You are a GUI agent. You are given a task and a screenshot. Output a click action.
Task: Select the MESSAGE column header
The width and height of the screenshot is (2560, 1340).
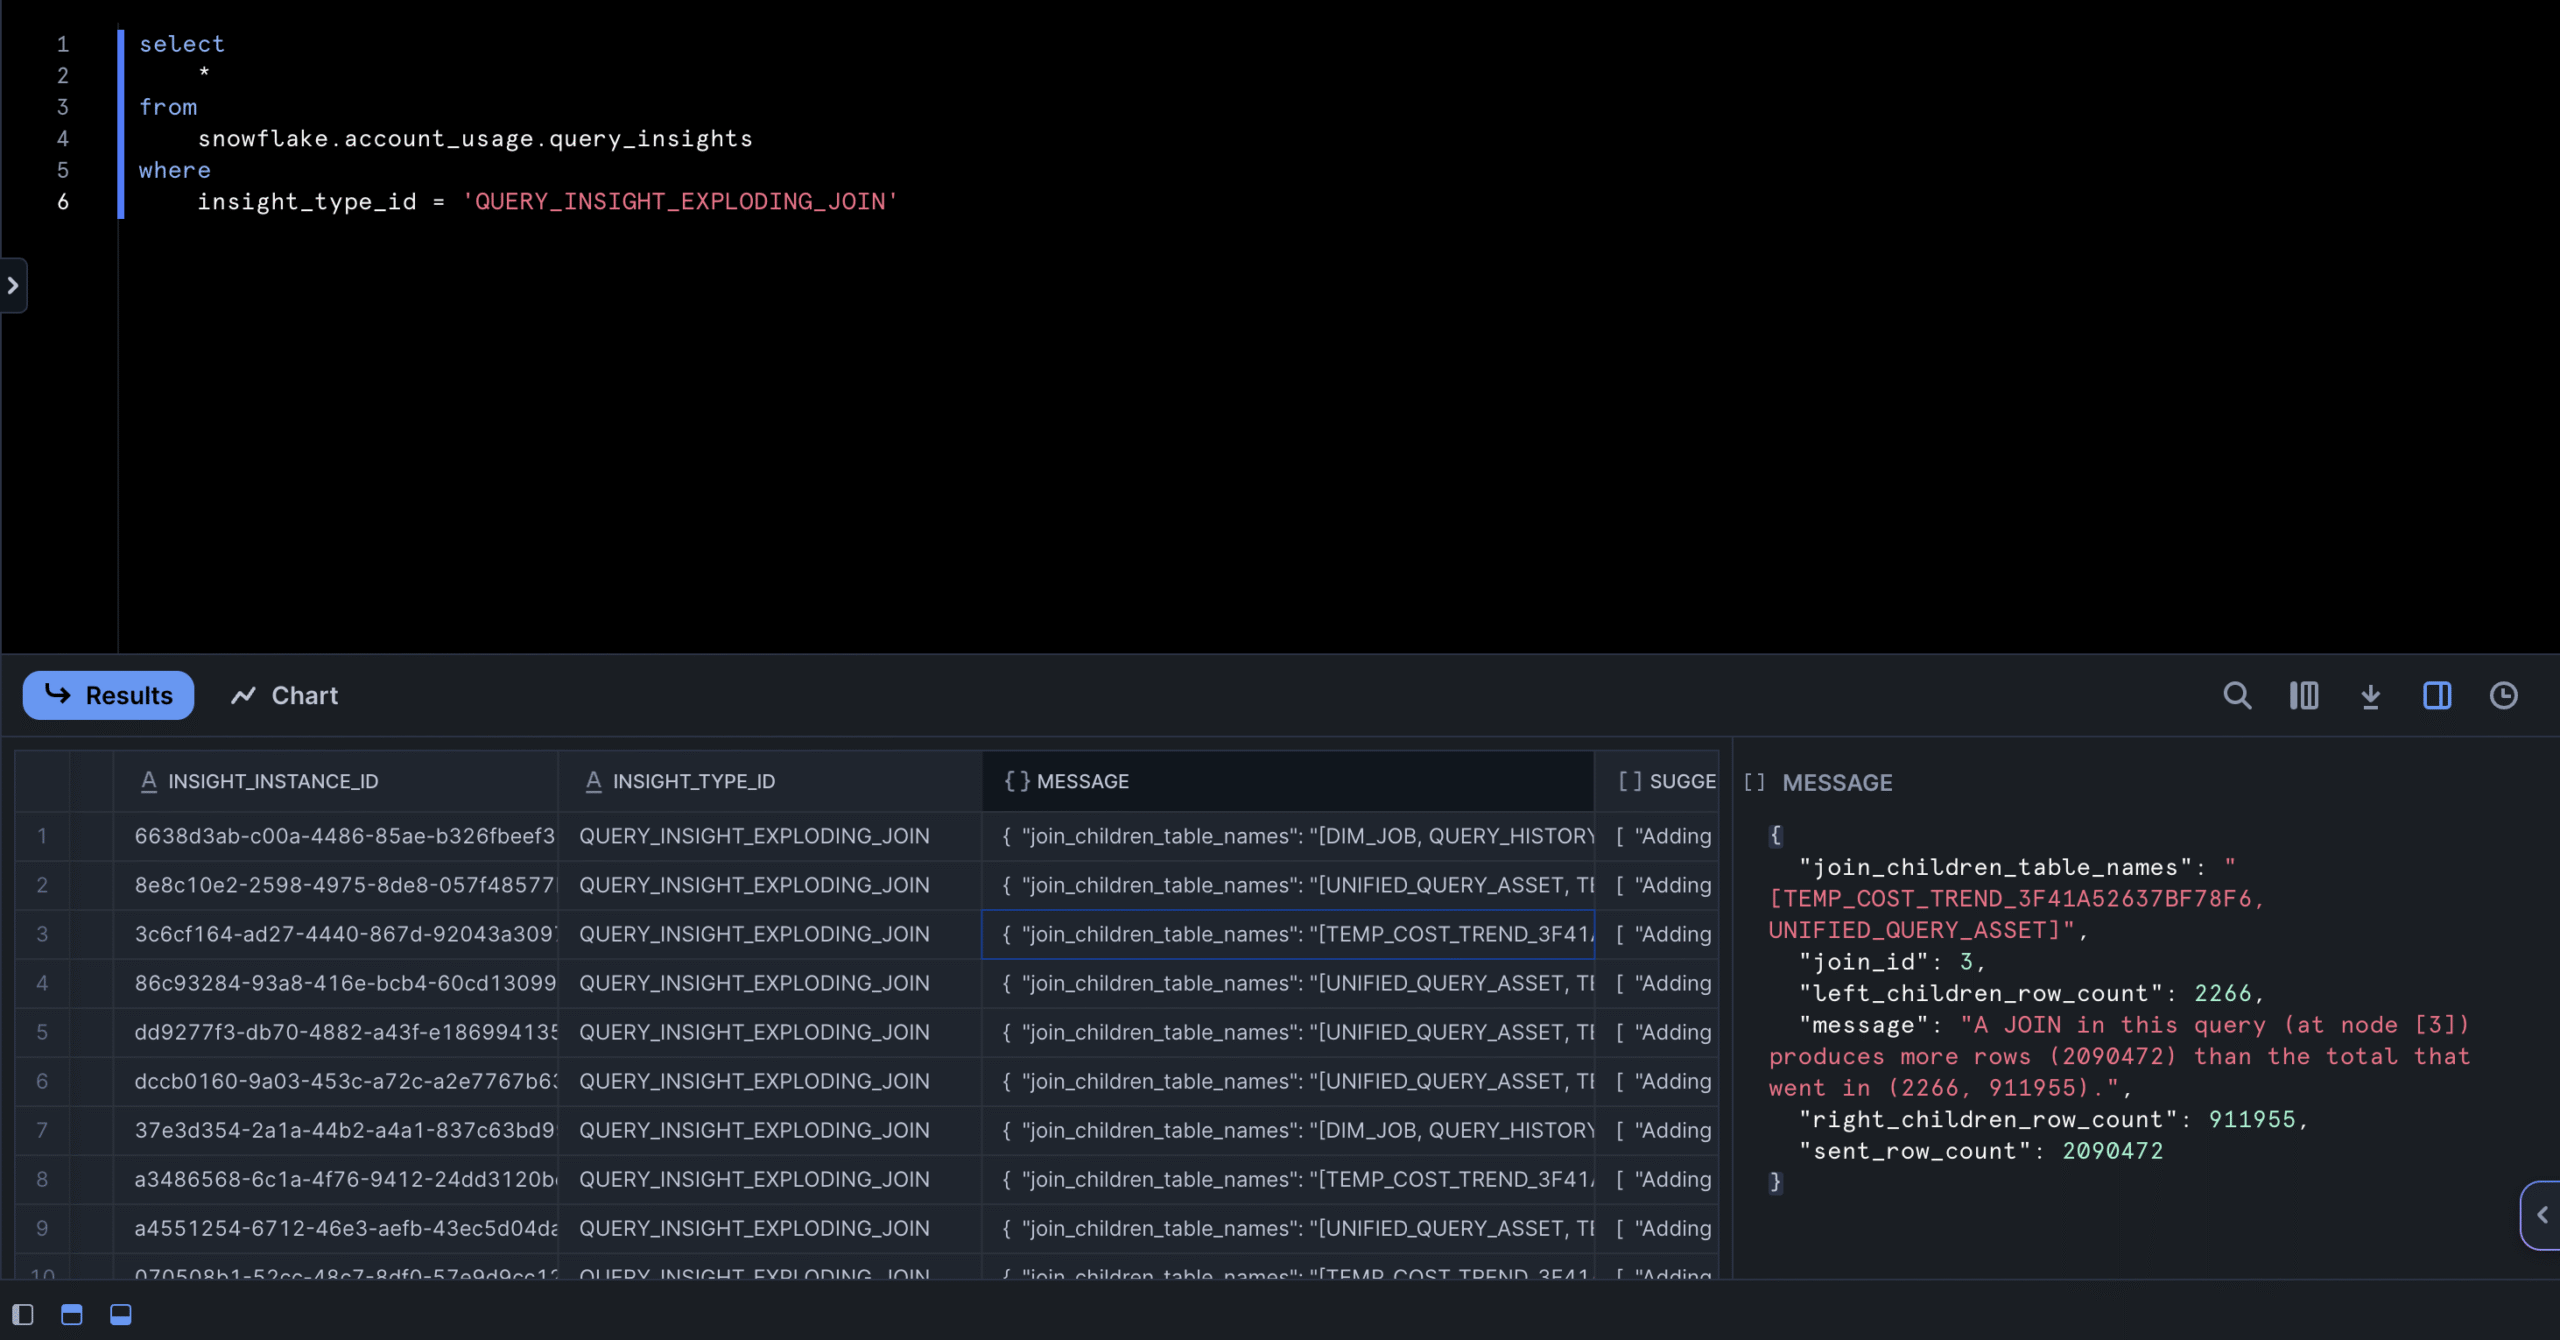tap(1082, 781)
